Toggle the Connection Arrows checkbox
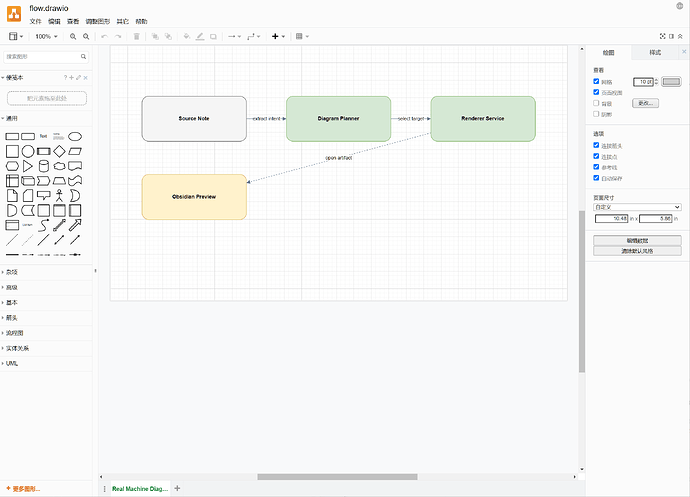The height and width of the screenshot is (497, 690). (x=596, y=145)
